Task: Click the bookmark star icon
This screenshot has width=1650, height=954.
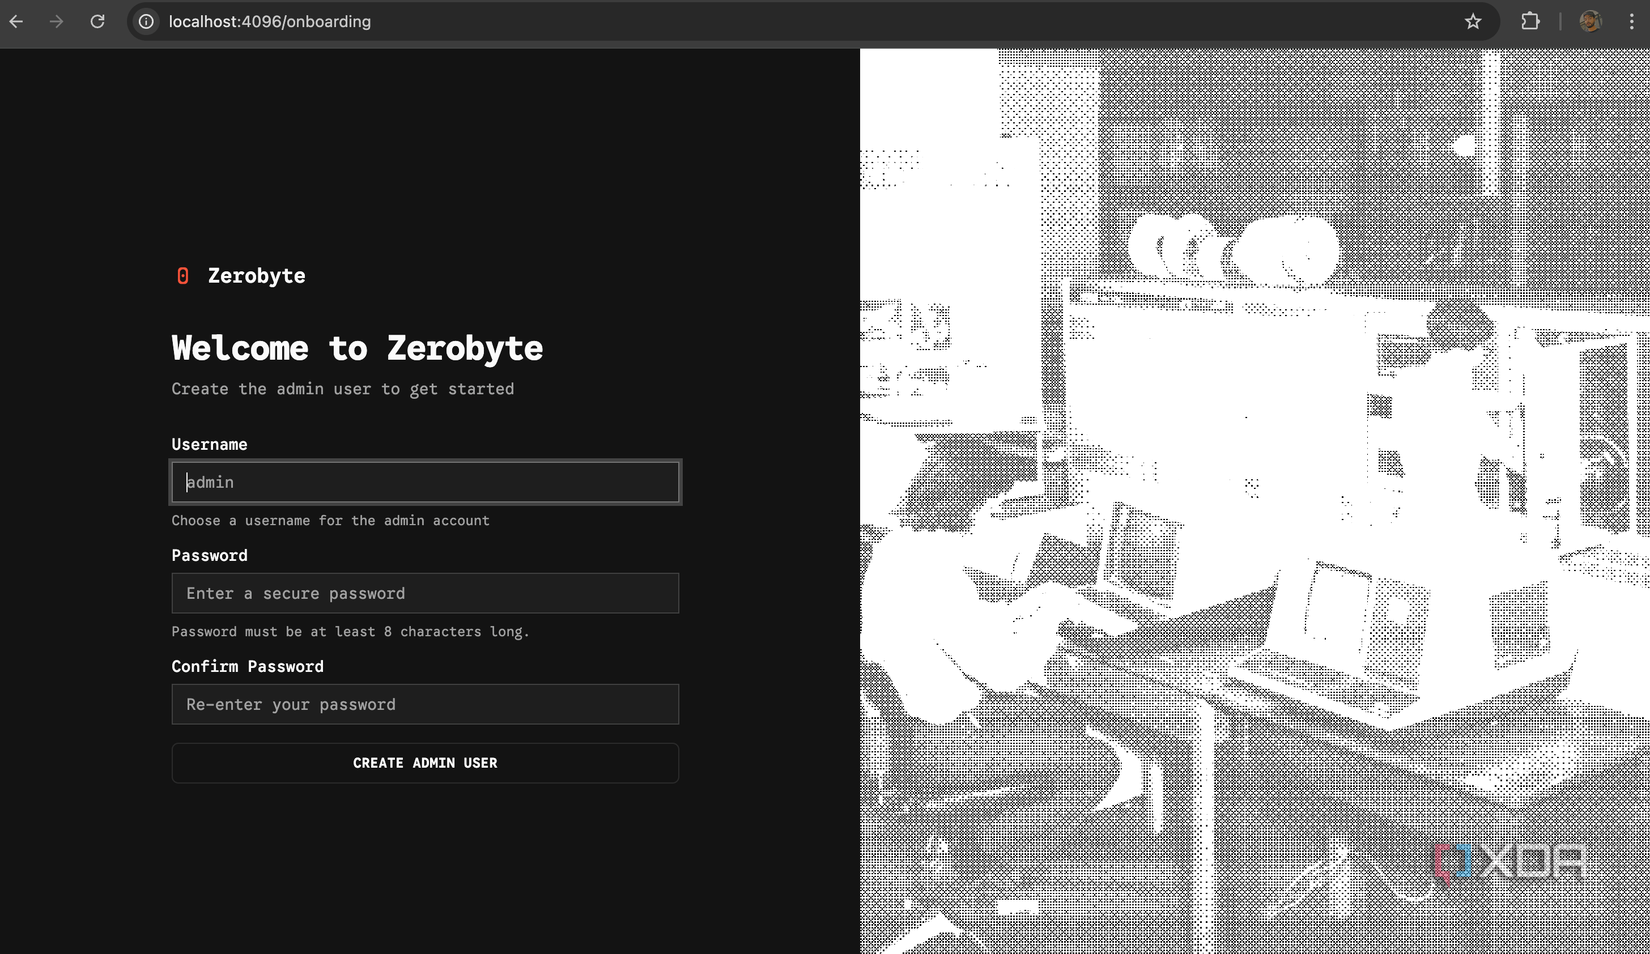Action: pyautogui.click(x=1472, y=21)
